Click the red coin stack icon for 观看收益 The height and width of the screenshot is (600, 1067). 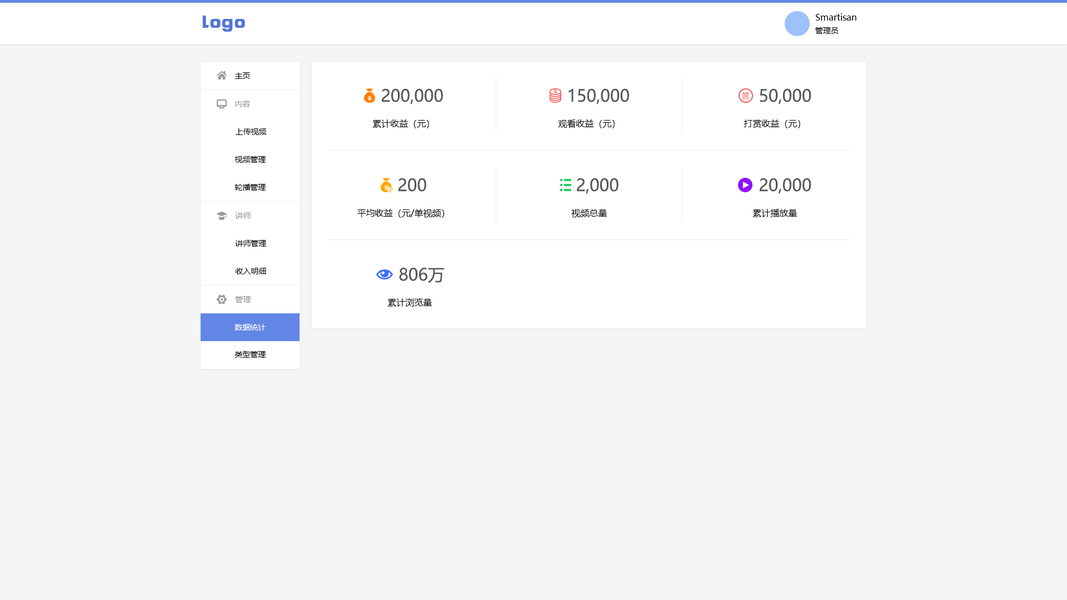click(555, 96)
